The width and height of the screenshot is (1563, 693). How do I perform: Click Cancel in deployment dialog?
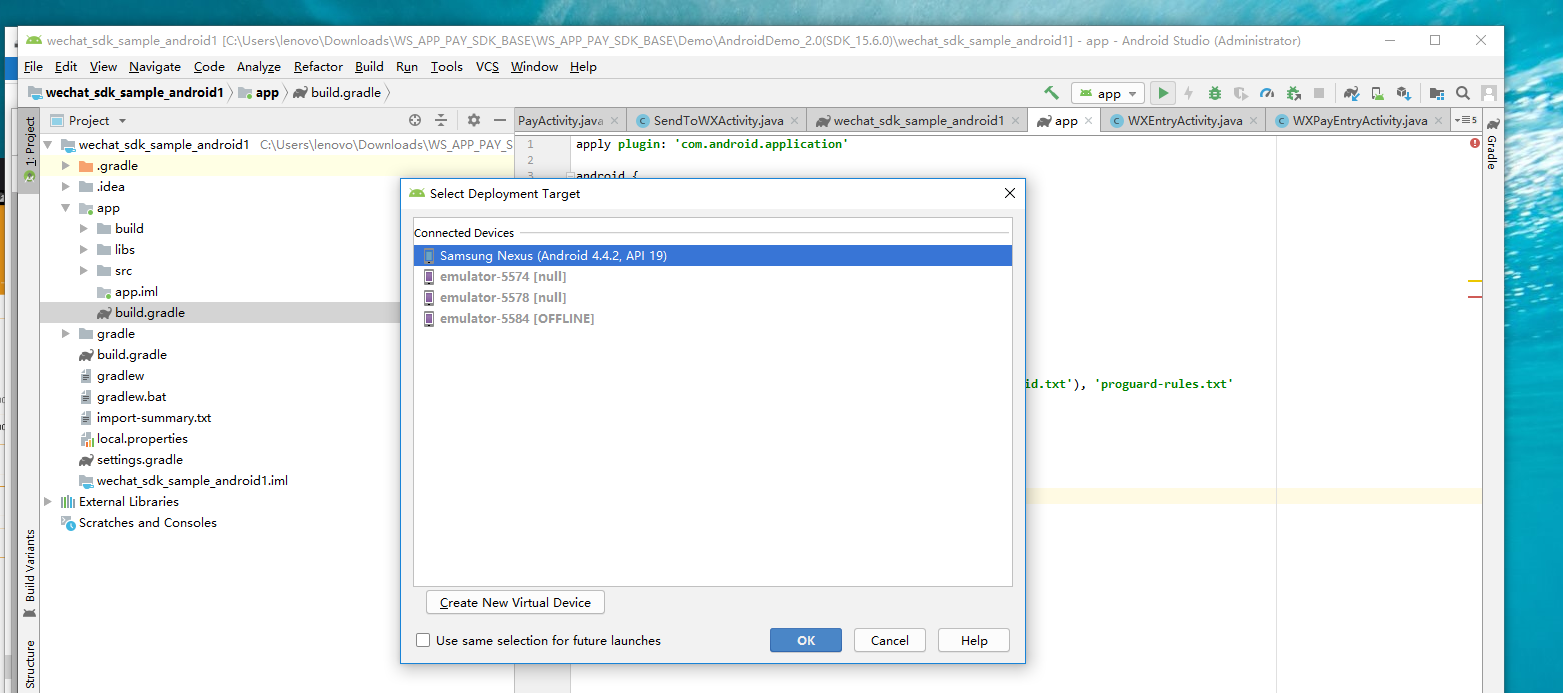click(890, 640)
